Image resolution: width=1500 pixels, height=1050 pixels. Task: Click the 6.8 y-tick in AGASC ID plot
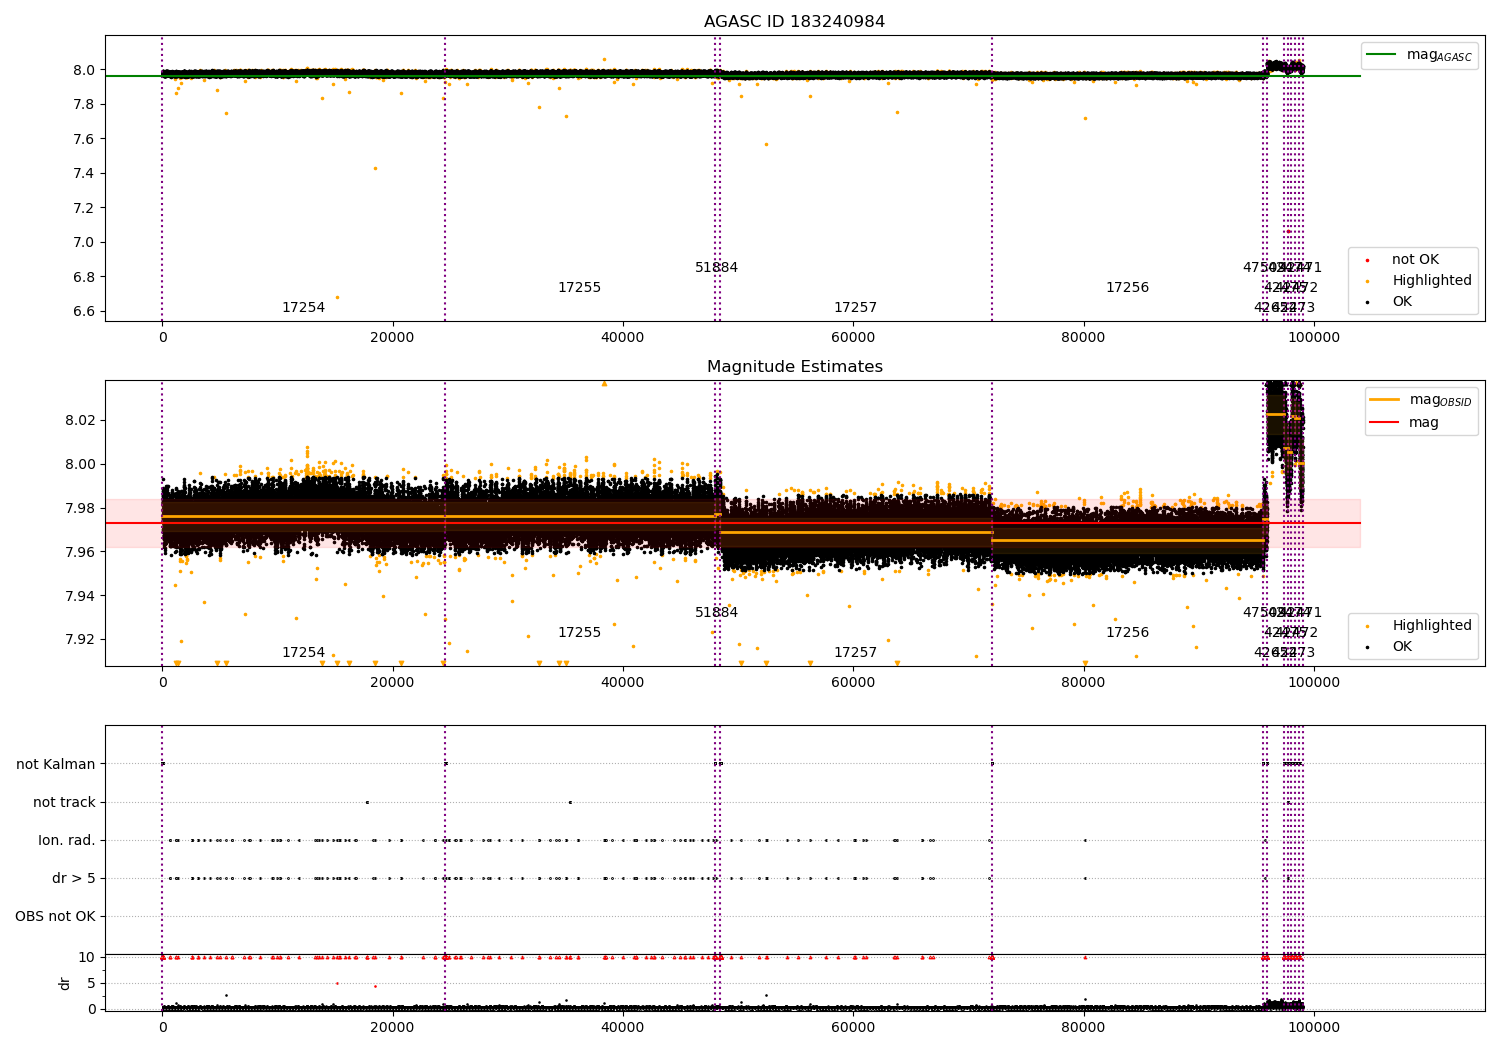tap(84, 277)
